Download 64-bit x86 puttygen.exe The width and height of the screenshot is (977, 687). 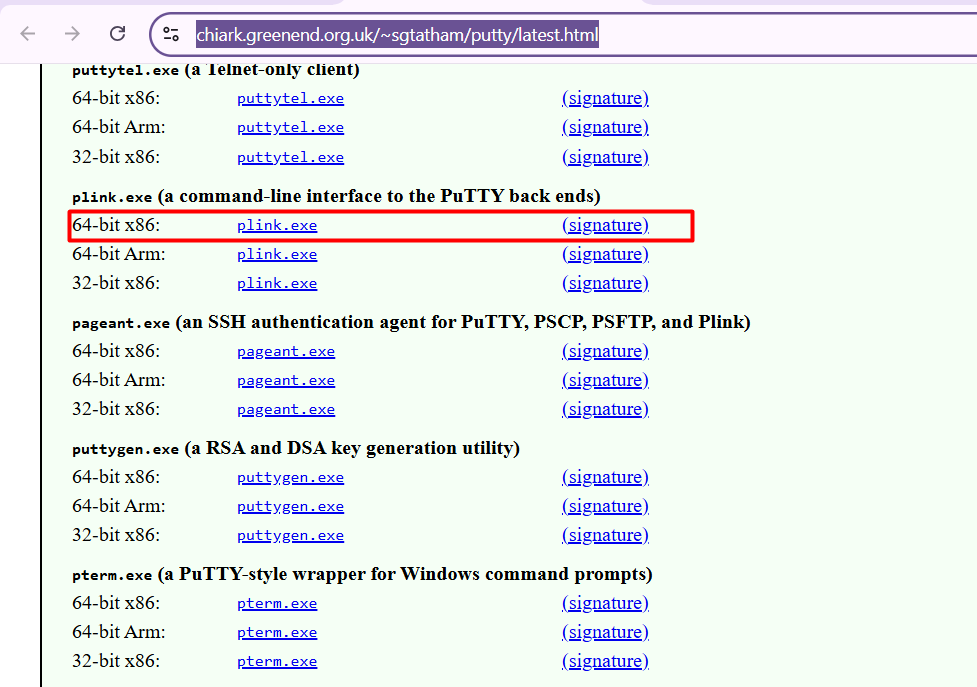[x=290, y=478]
